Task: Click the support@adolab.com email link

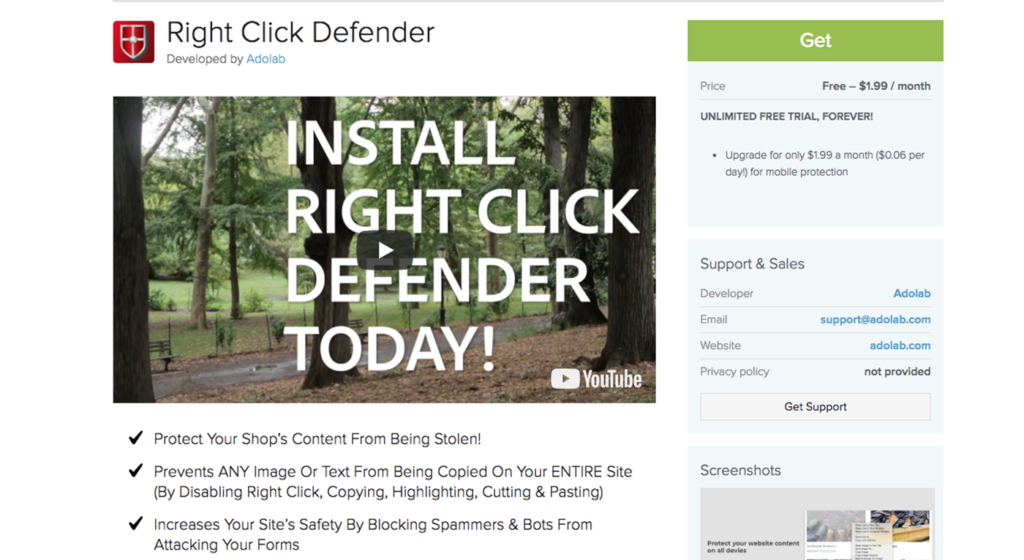Action: tap(875, 320)
